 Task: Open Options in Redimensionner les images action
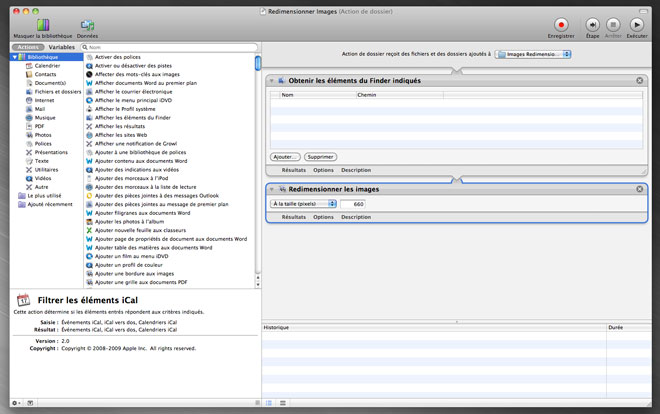coord(323,217)
